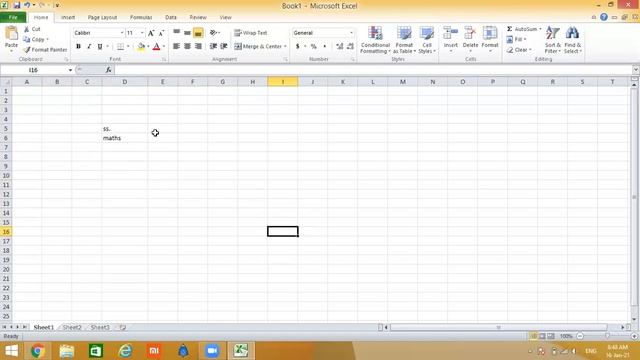Image resolution: width=640 pixels, height=360 pixels.
Task: Click the Decrease Indent icon
Action: pyautogui.click(x=213, y=47)
